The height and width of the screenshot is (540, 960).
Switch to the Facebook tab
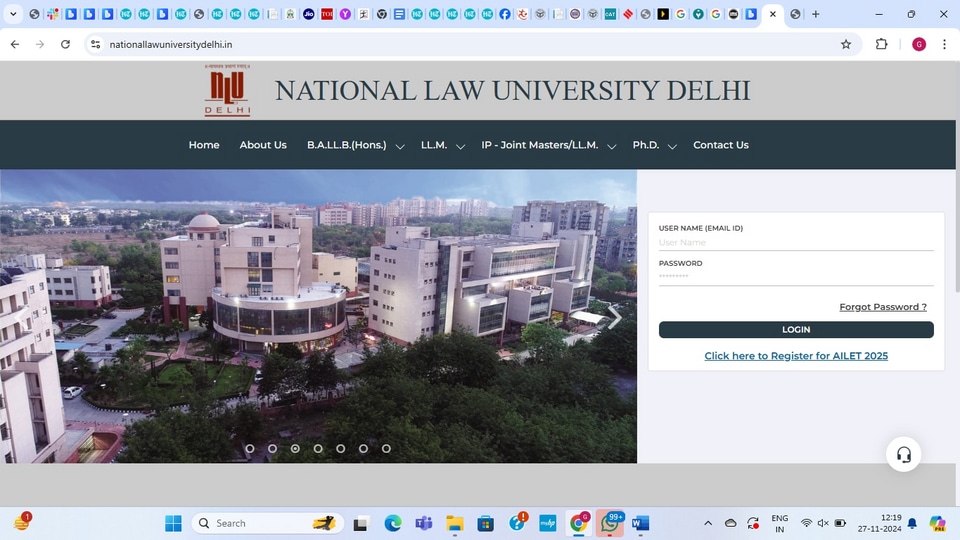click(504, 14)
